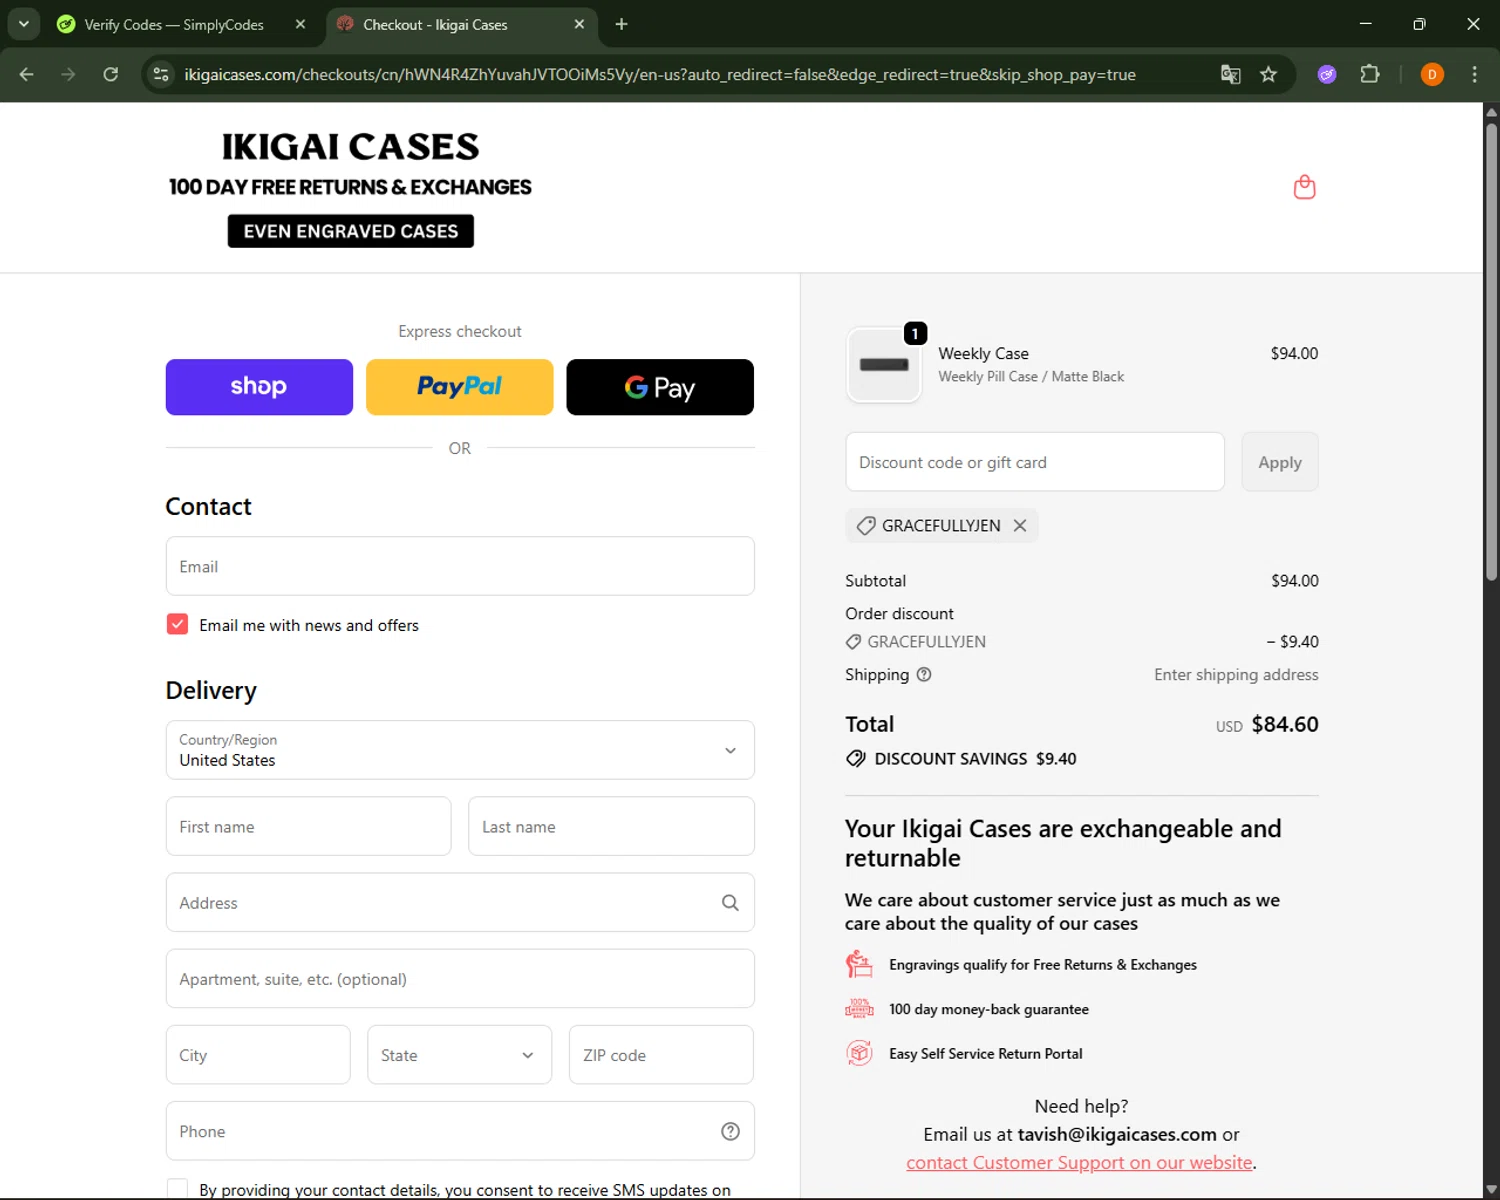Open the shopping bag cart icon
Screen dimensions: 1500x1200
point(1304,187)
